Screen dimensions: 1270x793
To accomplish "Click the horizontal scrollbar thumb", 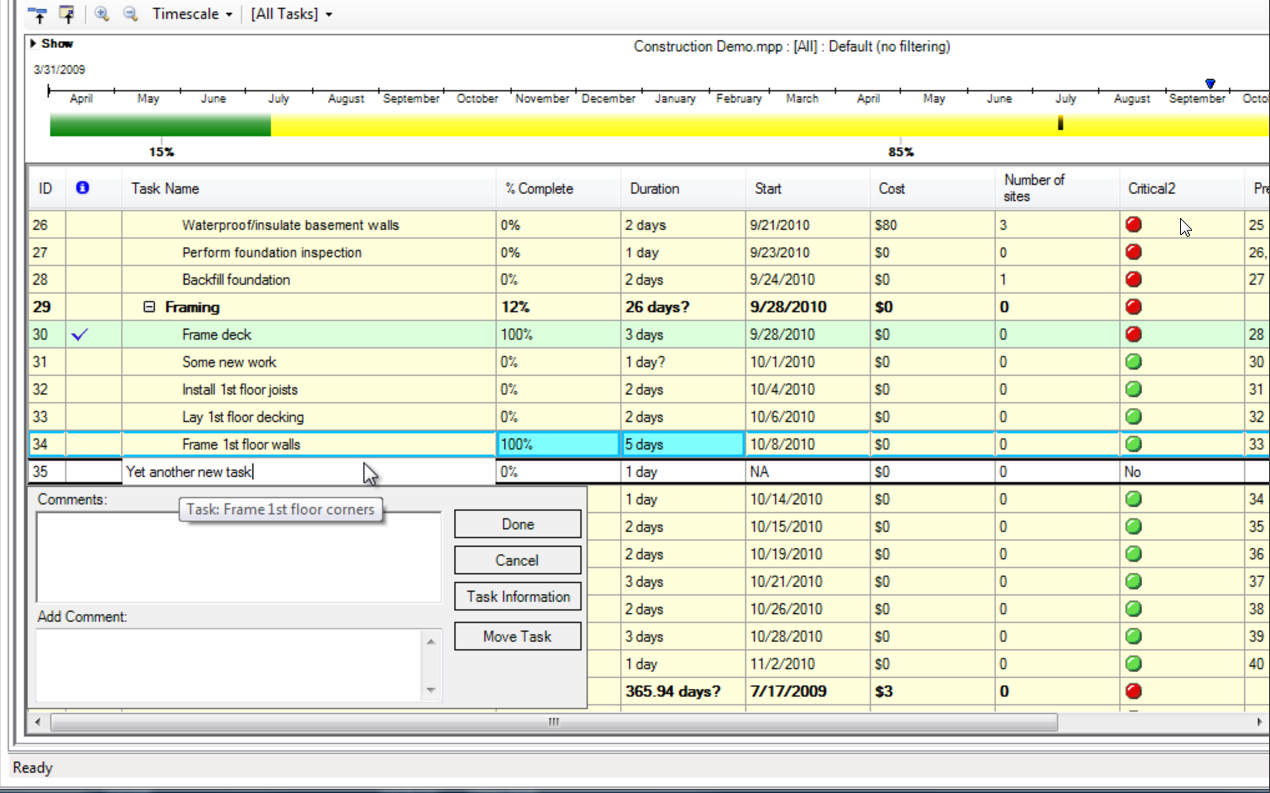I will tap(553, 722).
